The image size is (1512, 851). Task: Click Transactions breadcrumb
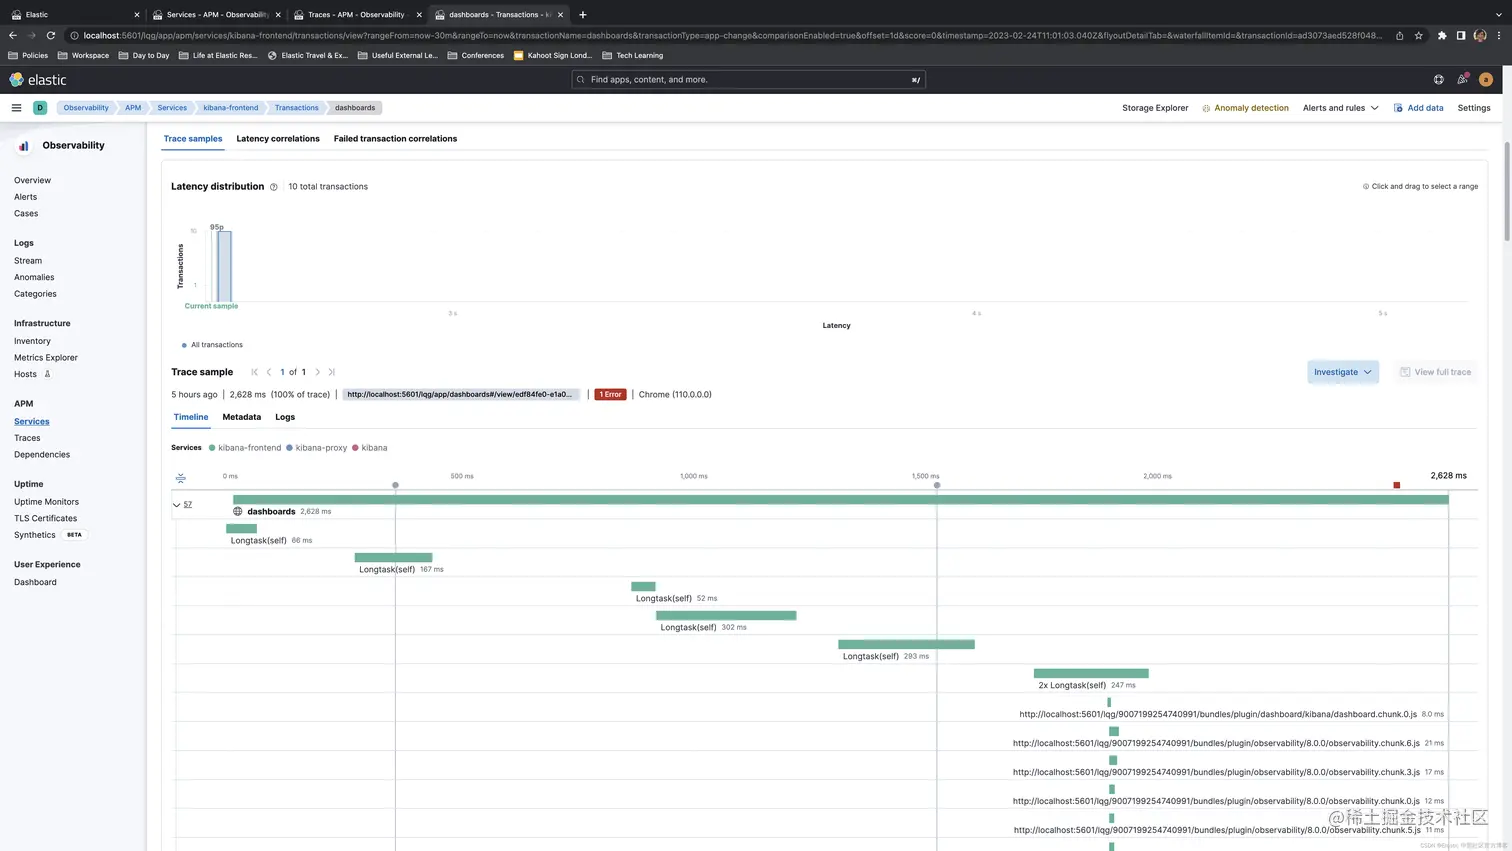click(x=297, y=108)
